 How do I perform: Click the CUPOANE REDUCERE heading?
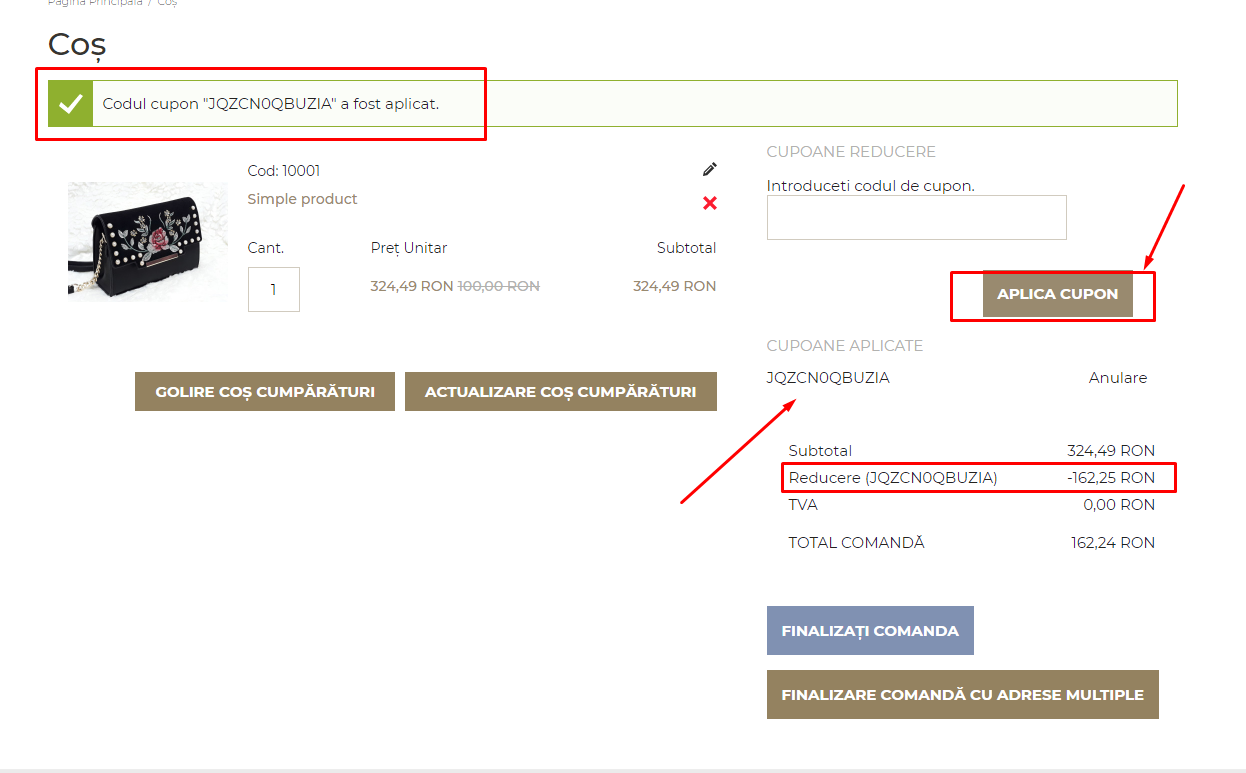click(851, 152)
